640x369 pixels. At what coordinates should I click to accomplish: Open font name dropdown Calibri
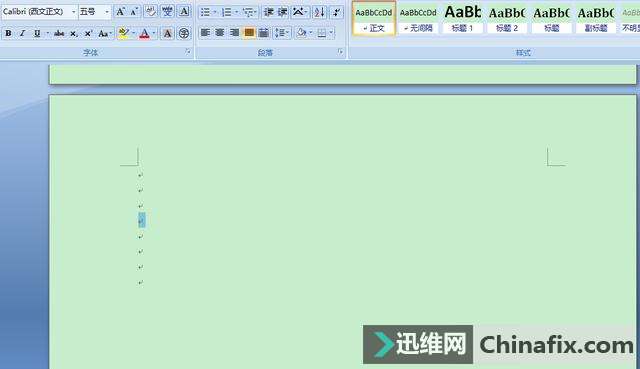pyautogui.click(x=73, y=12)
